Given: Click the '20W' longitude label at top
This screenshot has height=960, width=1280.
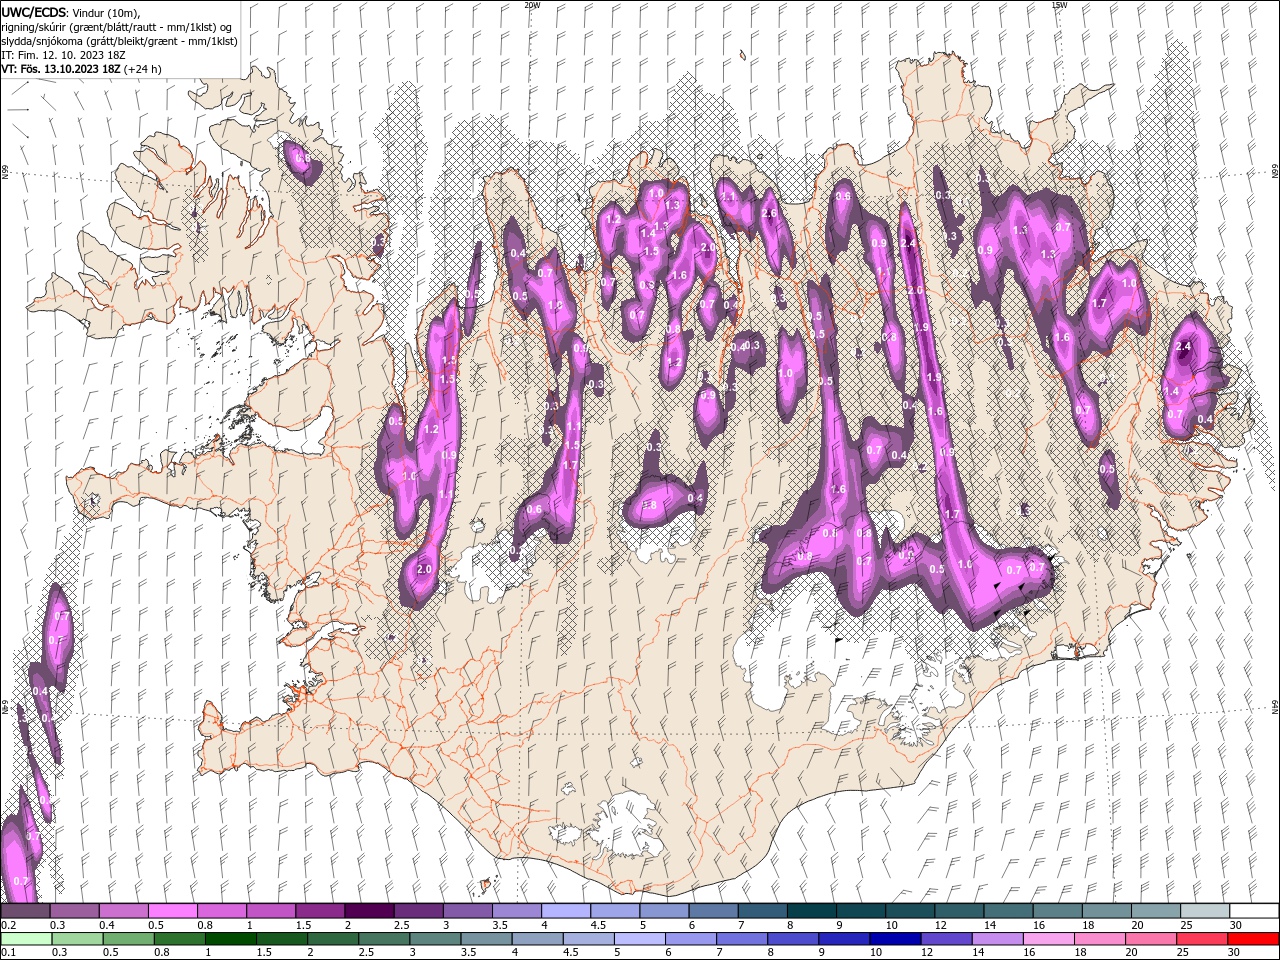Looking at the screenshot, I should (x=532, y=4).
